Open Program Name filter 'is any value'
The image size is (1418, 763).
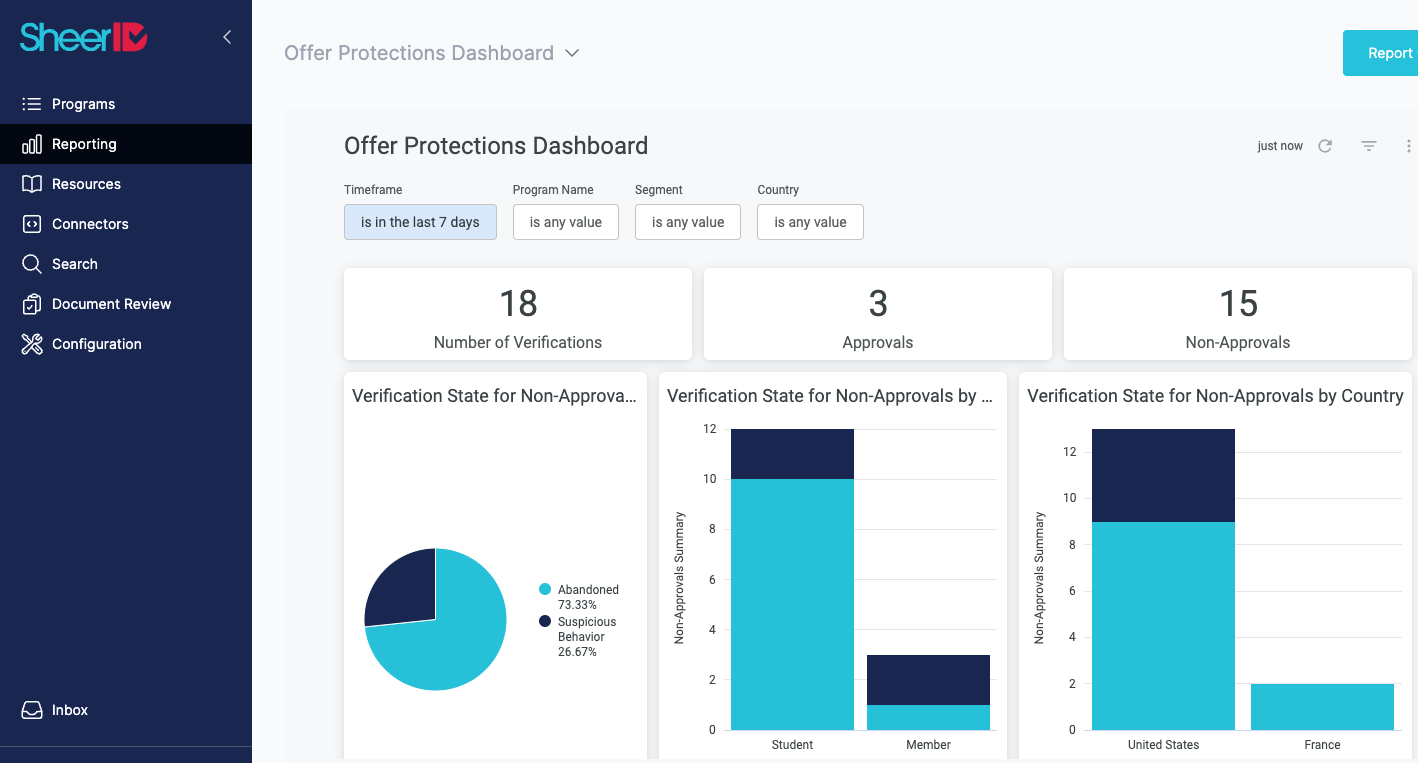pos(566,222)
